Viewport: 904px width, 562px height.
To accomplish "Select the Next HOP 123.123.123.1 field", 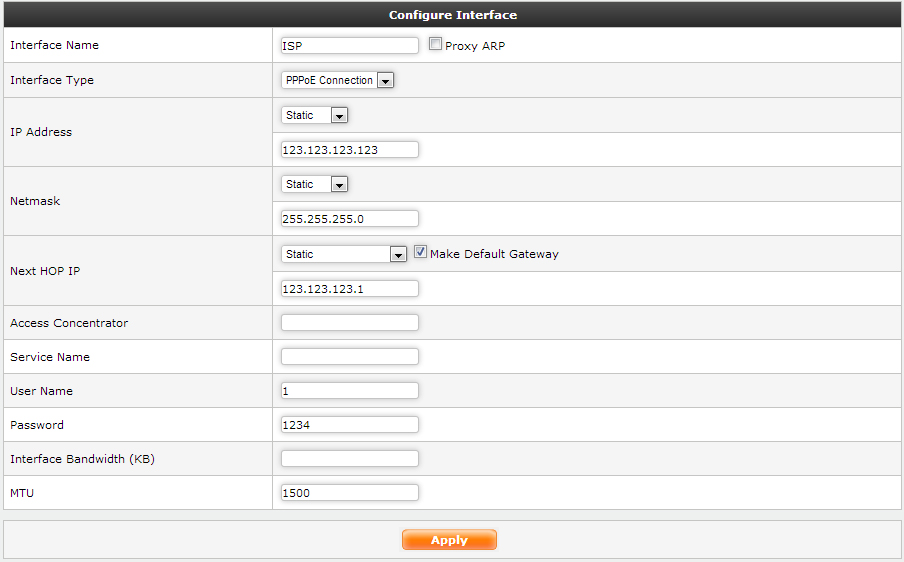I will [x=350, y=289].
